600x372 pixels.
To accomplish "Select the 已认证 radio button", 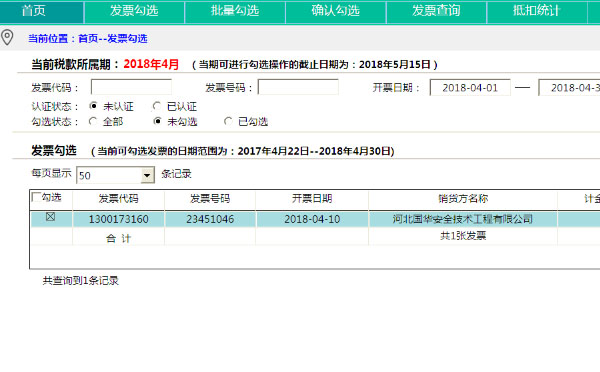I will click(157, 106).
